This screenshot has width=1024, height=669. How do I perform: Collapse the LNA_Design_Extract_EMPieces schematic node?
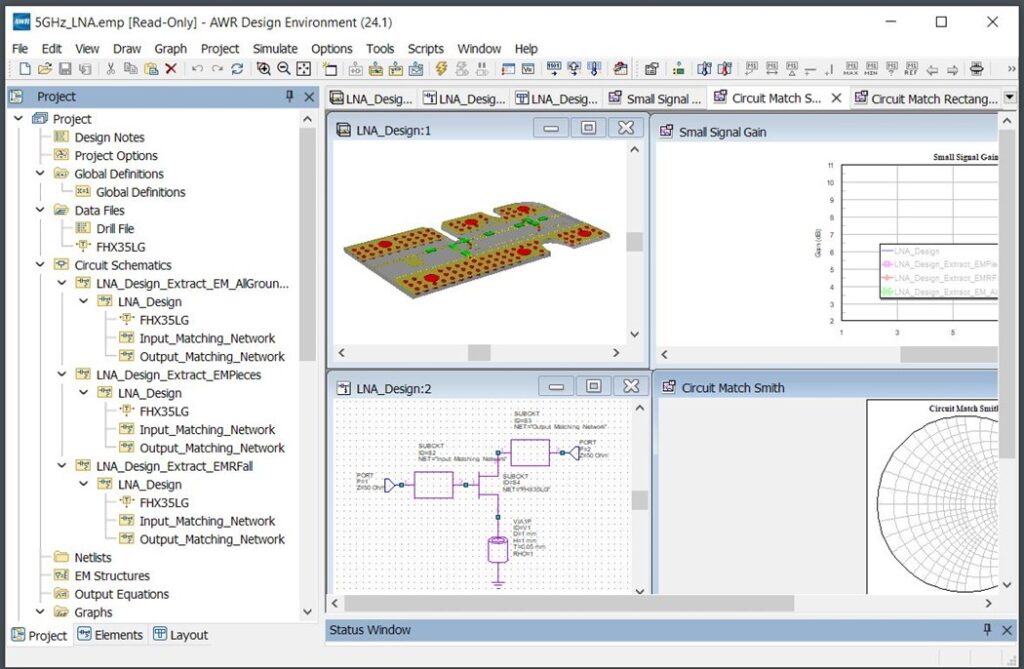pyautogui.click(x=62, y=374)
